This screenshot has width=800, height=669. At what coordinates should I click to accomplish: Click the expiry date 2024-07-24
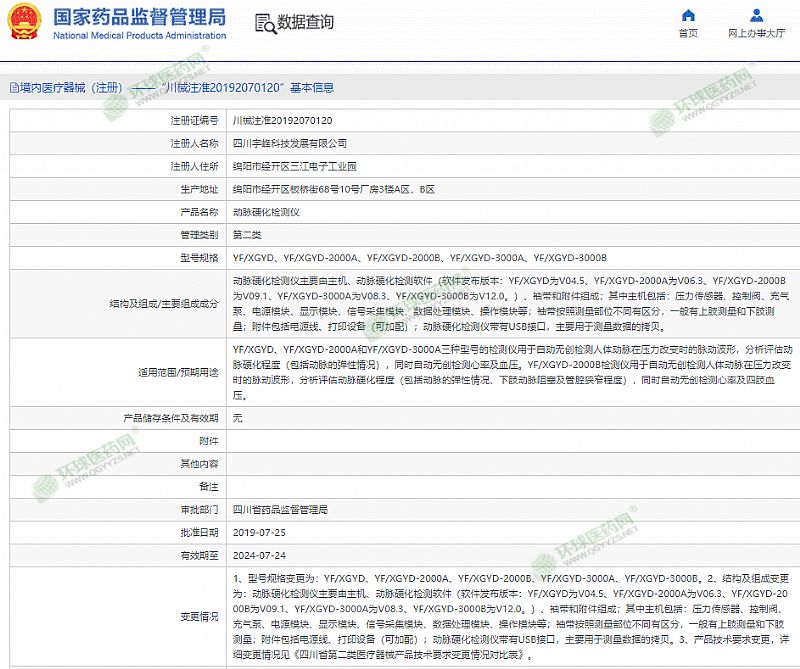[x=259, y=555]
